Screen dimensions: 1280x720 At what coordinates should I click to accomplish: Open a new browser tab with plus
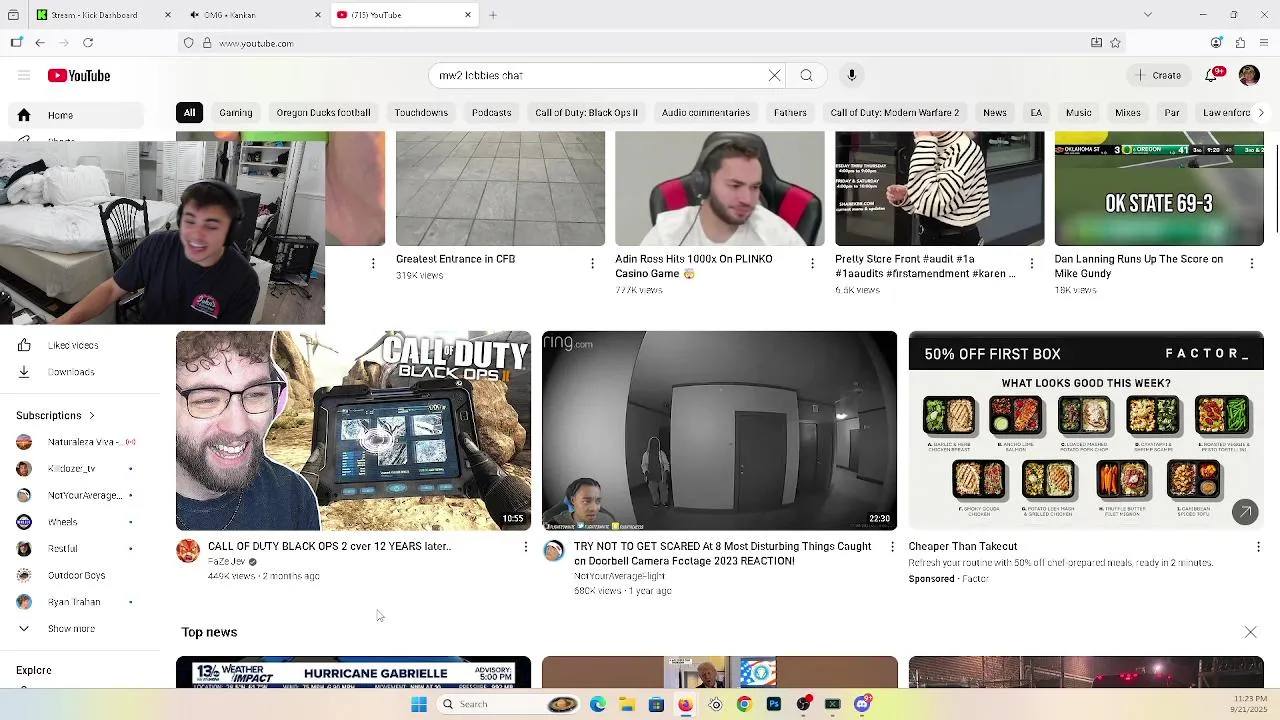[x=493, y=15]
